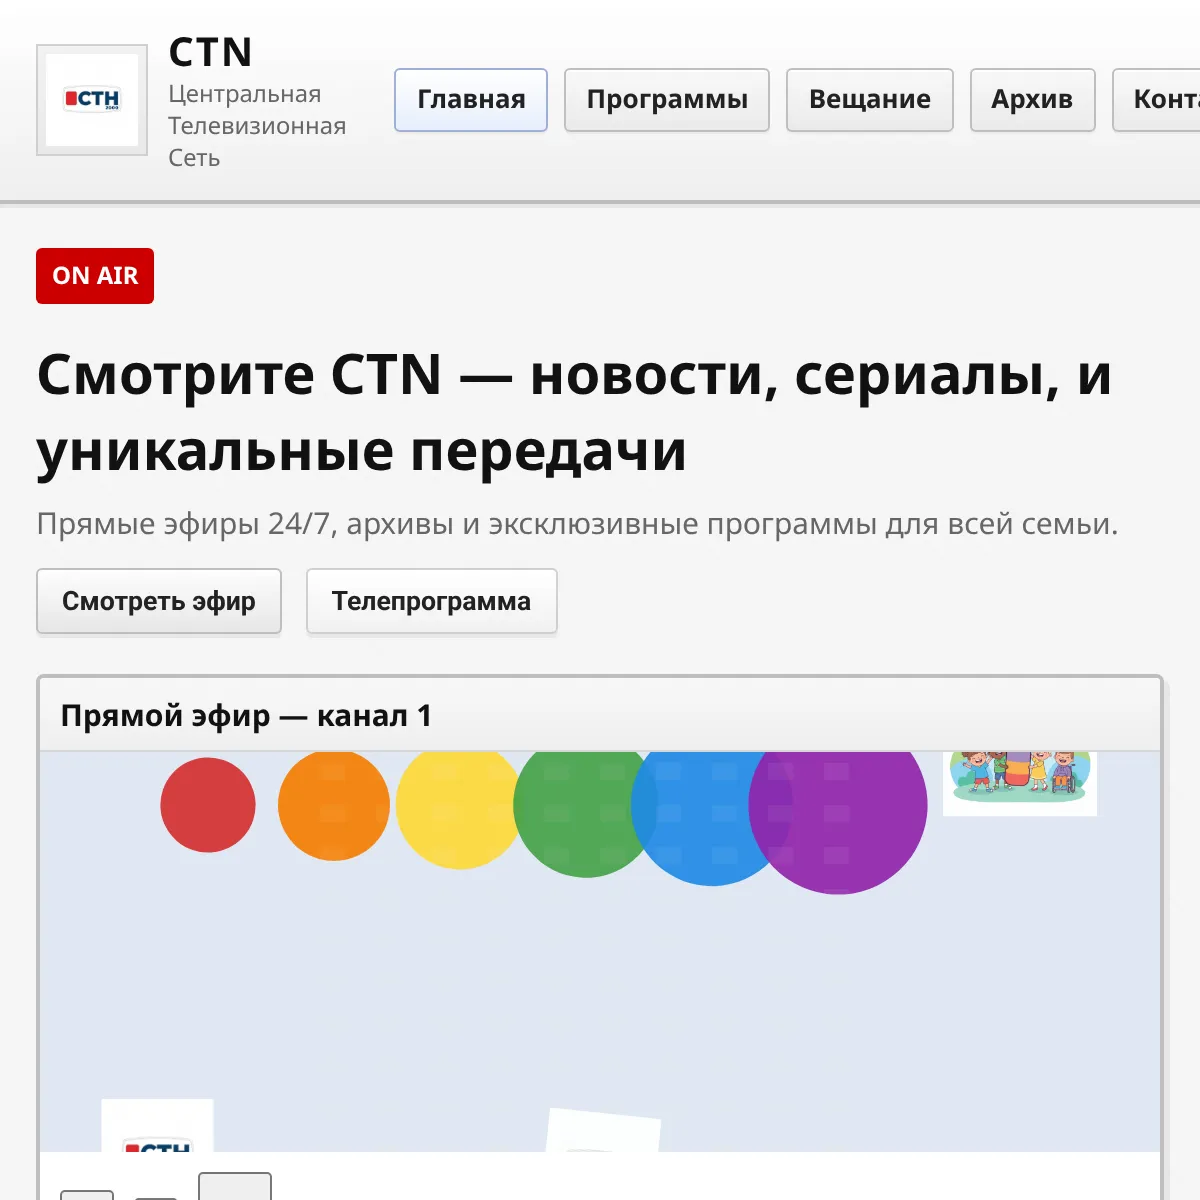Click the tilted white card in the player
Viewport: 1200px width, 1200px height.
pyautogui.click(x=603, y=1131)
